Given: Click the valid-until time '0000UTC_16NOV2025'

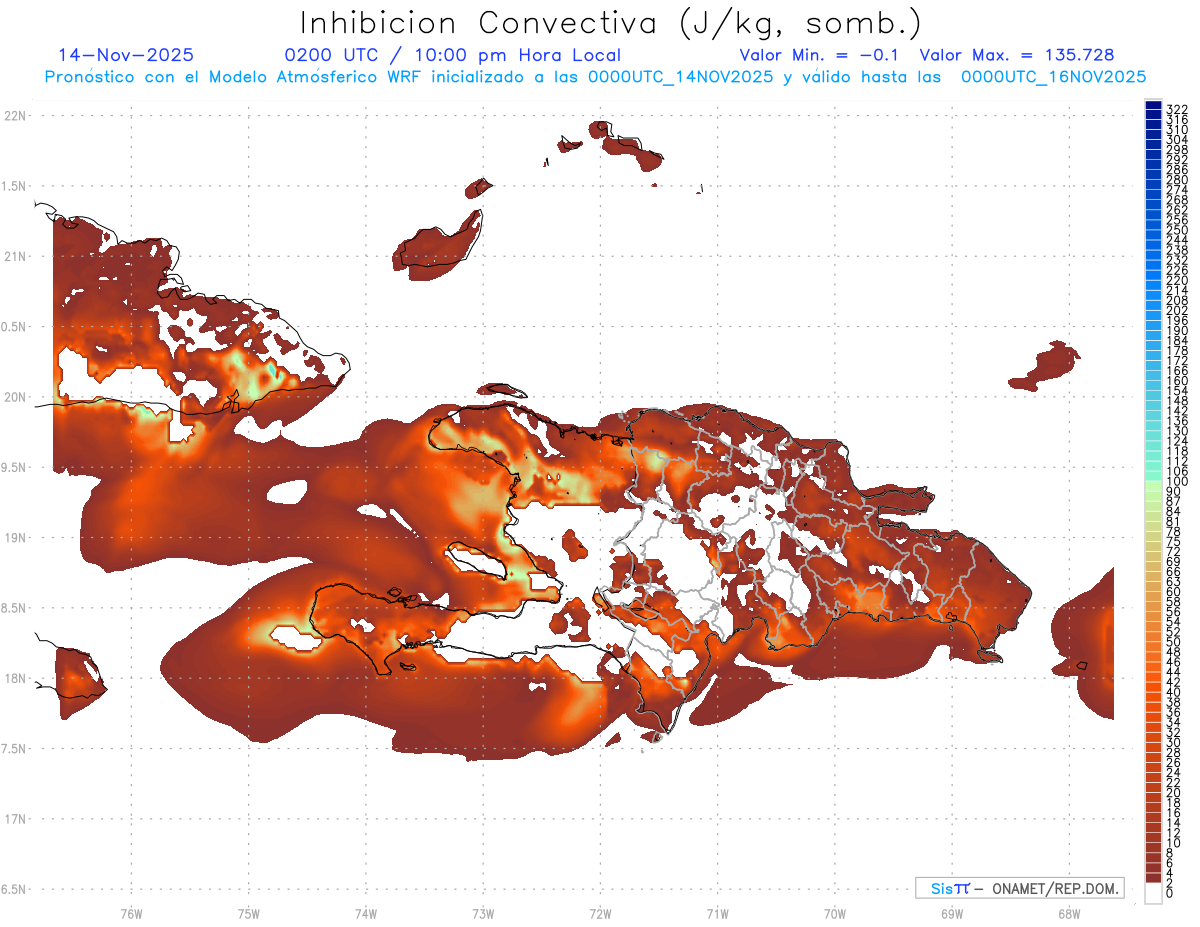Looking at the screenshot, I should 1053,76.
